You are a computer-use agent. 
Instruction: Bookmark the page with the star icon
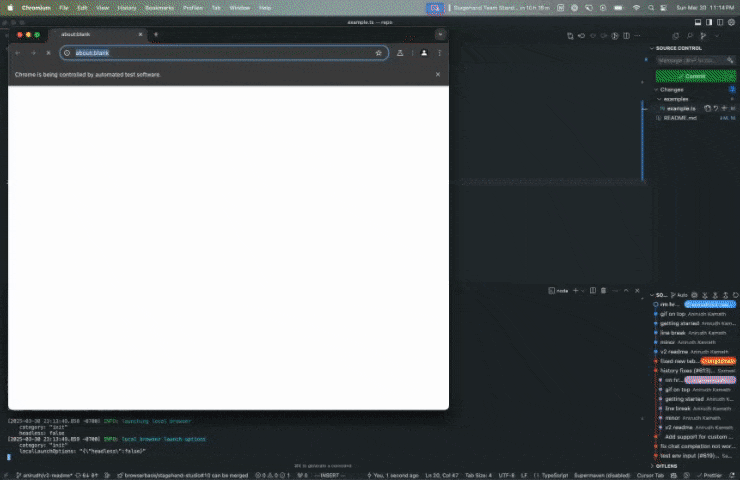coord(378,53)
